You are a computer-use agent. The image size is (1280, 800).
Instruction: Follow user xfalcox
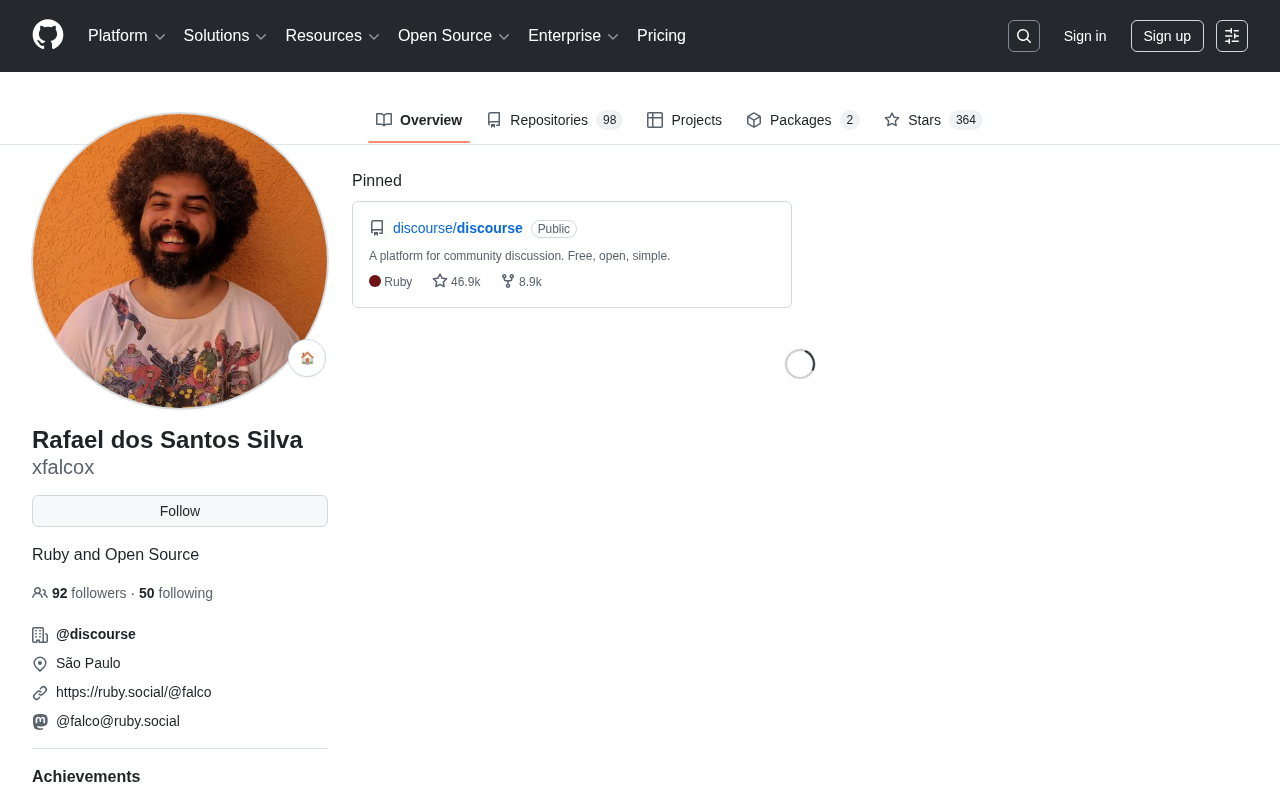tap(180, 511)
